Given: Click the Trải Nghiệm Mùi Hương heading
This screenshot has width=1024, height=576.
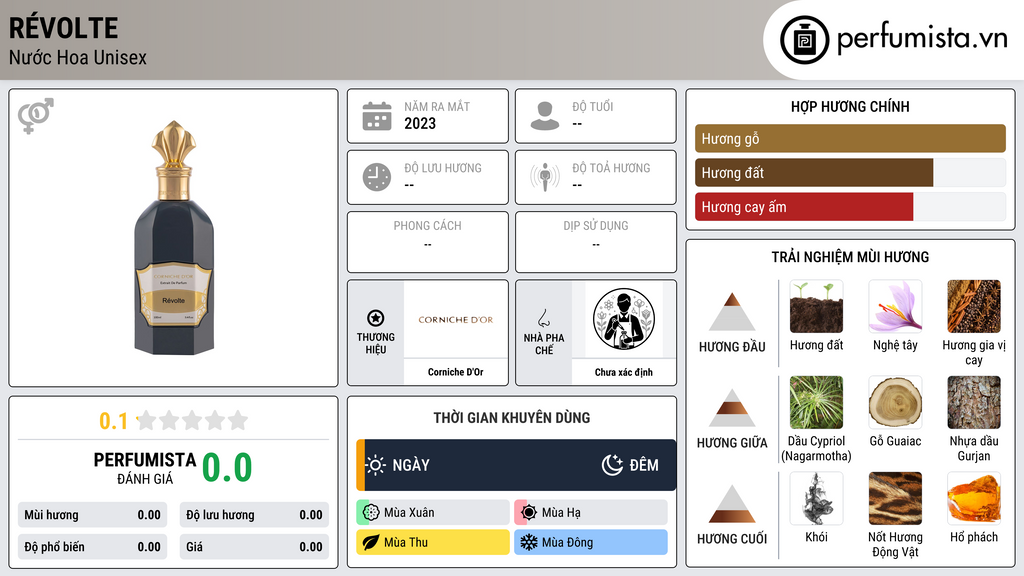Looking at the screenshot, I should [x=850, y=257].
